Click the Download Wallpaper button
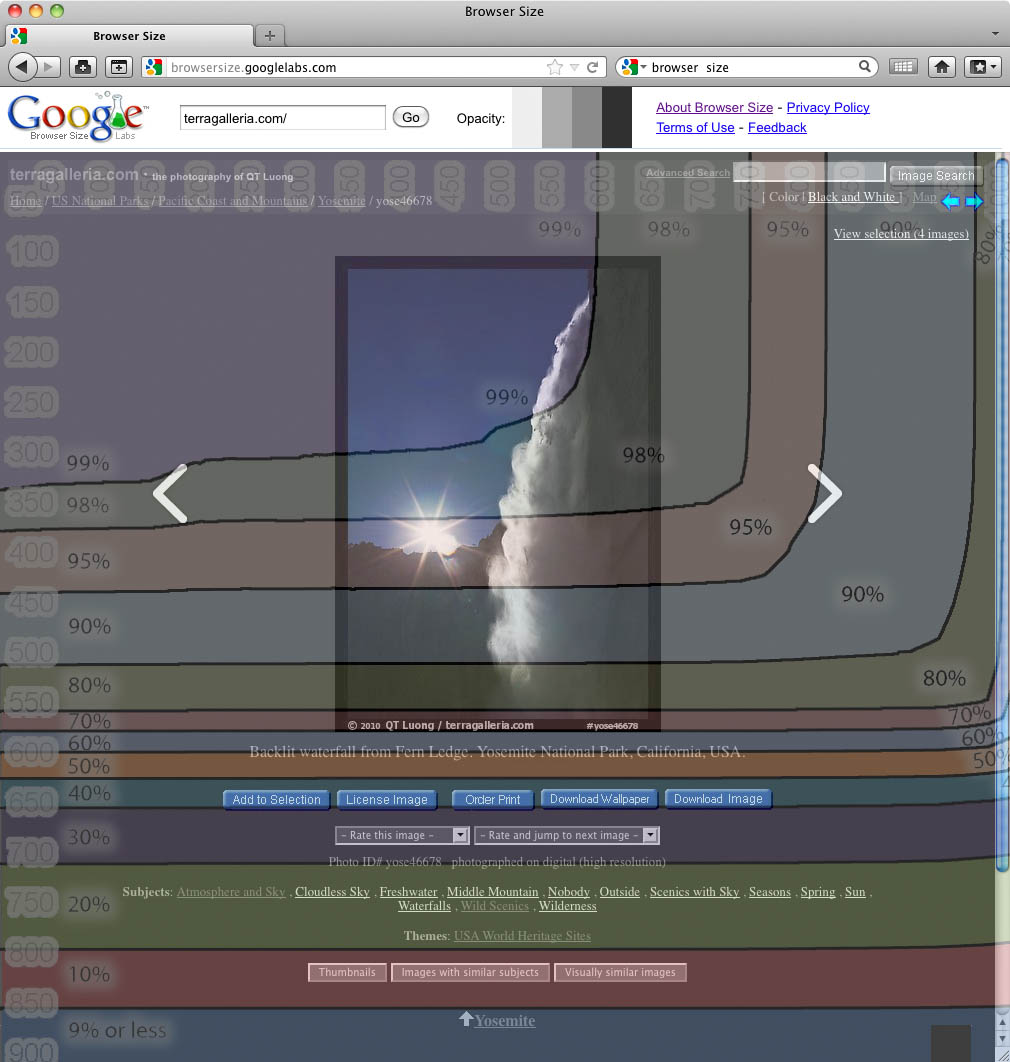The width and height of the screenshot is (1010, 1062). point(599,799)
